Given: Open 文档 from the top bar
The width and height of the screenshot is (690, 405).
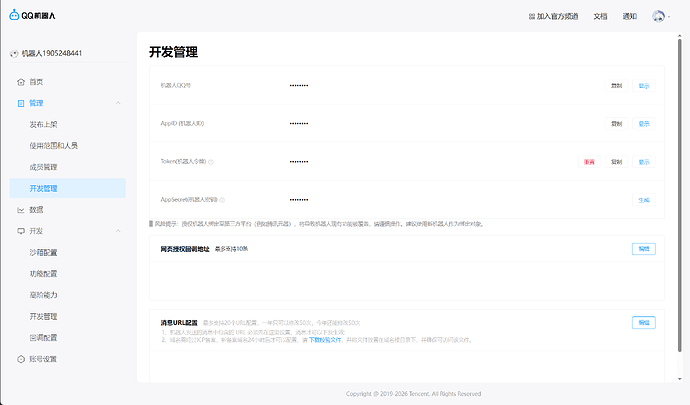Looking at the screenshot, I should pyautogui.click(x=600, y=16).
